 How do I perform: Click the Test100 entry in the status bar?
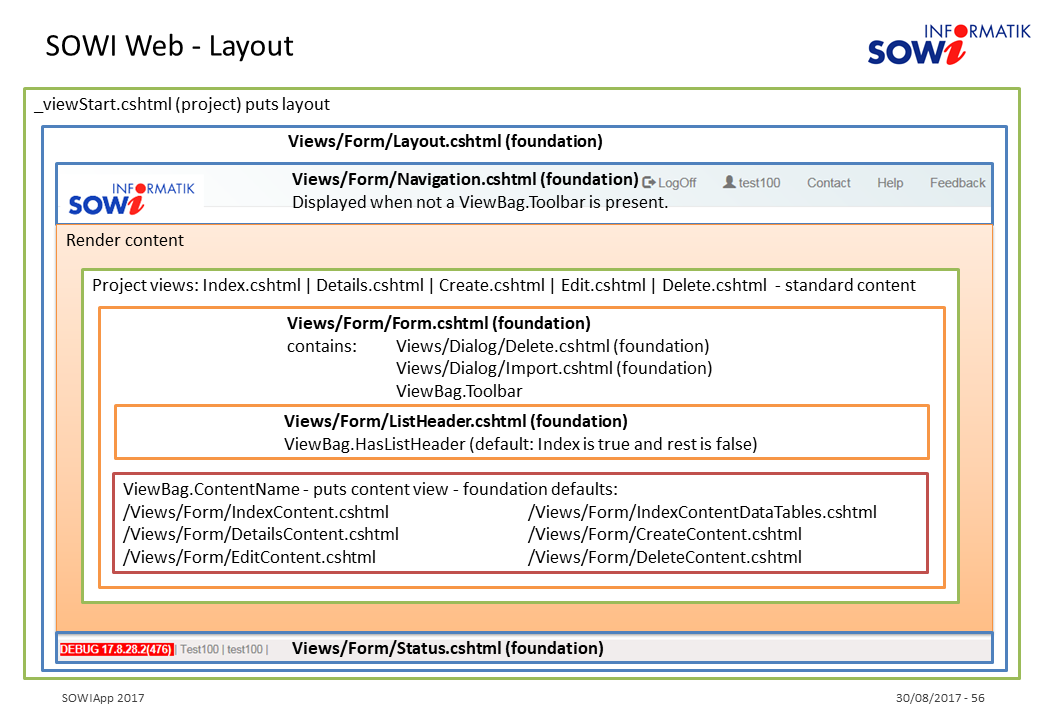tap(200, 650)
